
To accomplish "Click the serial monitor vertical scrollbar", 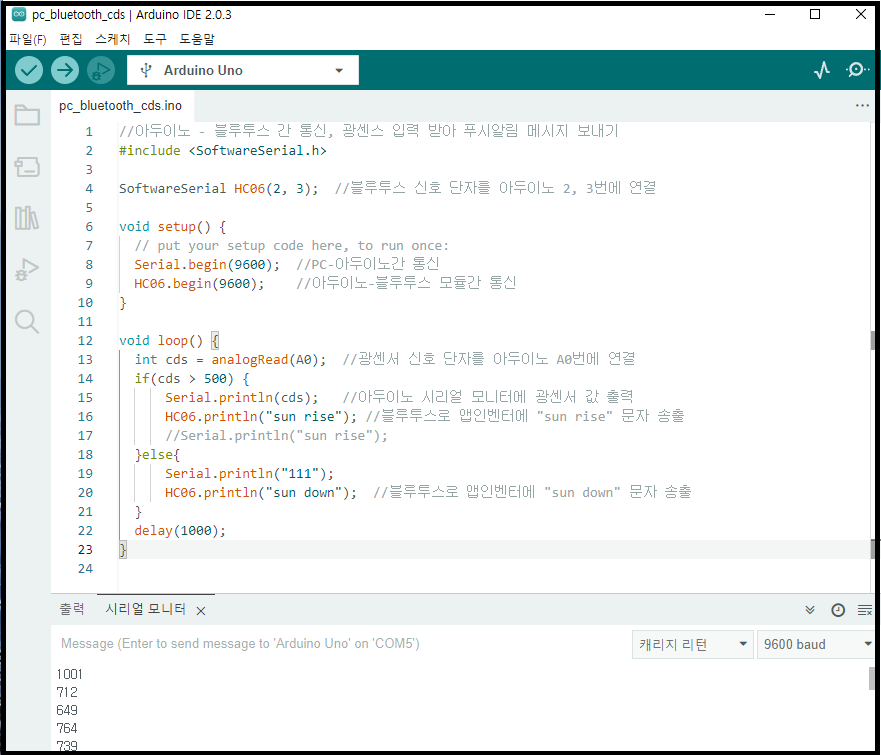I will [871, 678].
